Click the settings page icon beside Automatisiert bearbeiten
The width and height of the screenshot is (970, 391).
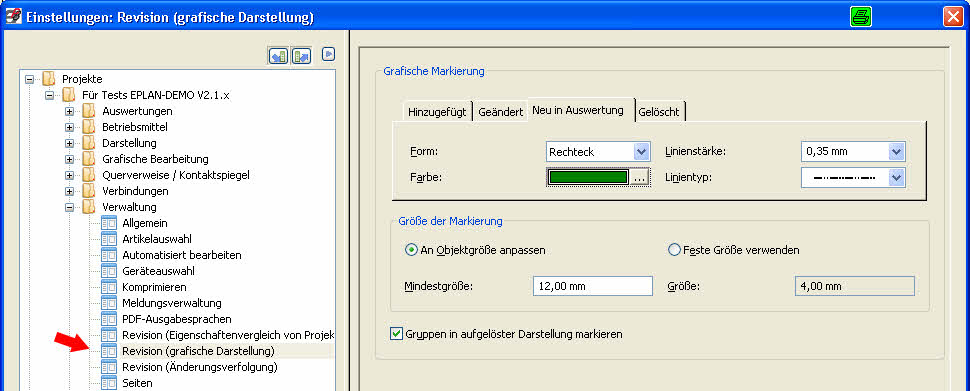pyautogui.click(x=108, y=255)
